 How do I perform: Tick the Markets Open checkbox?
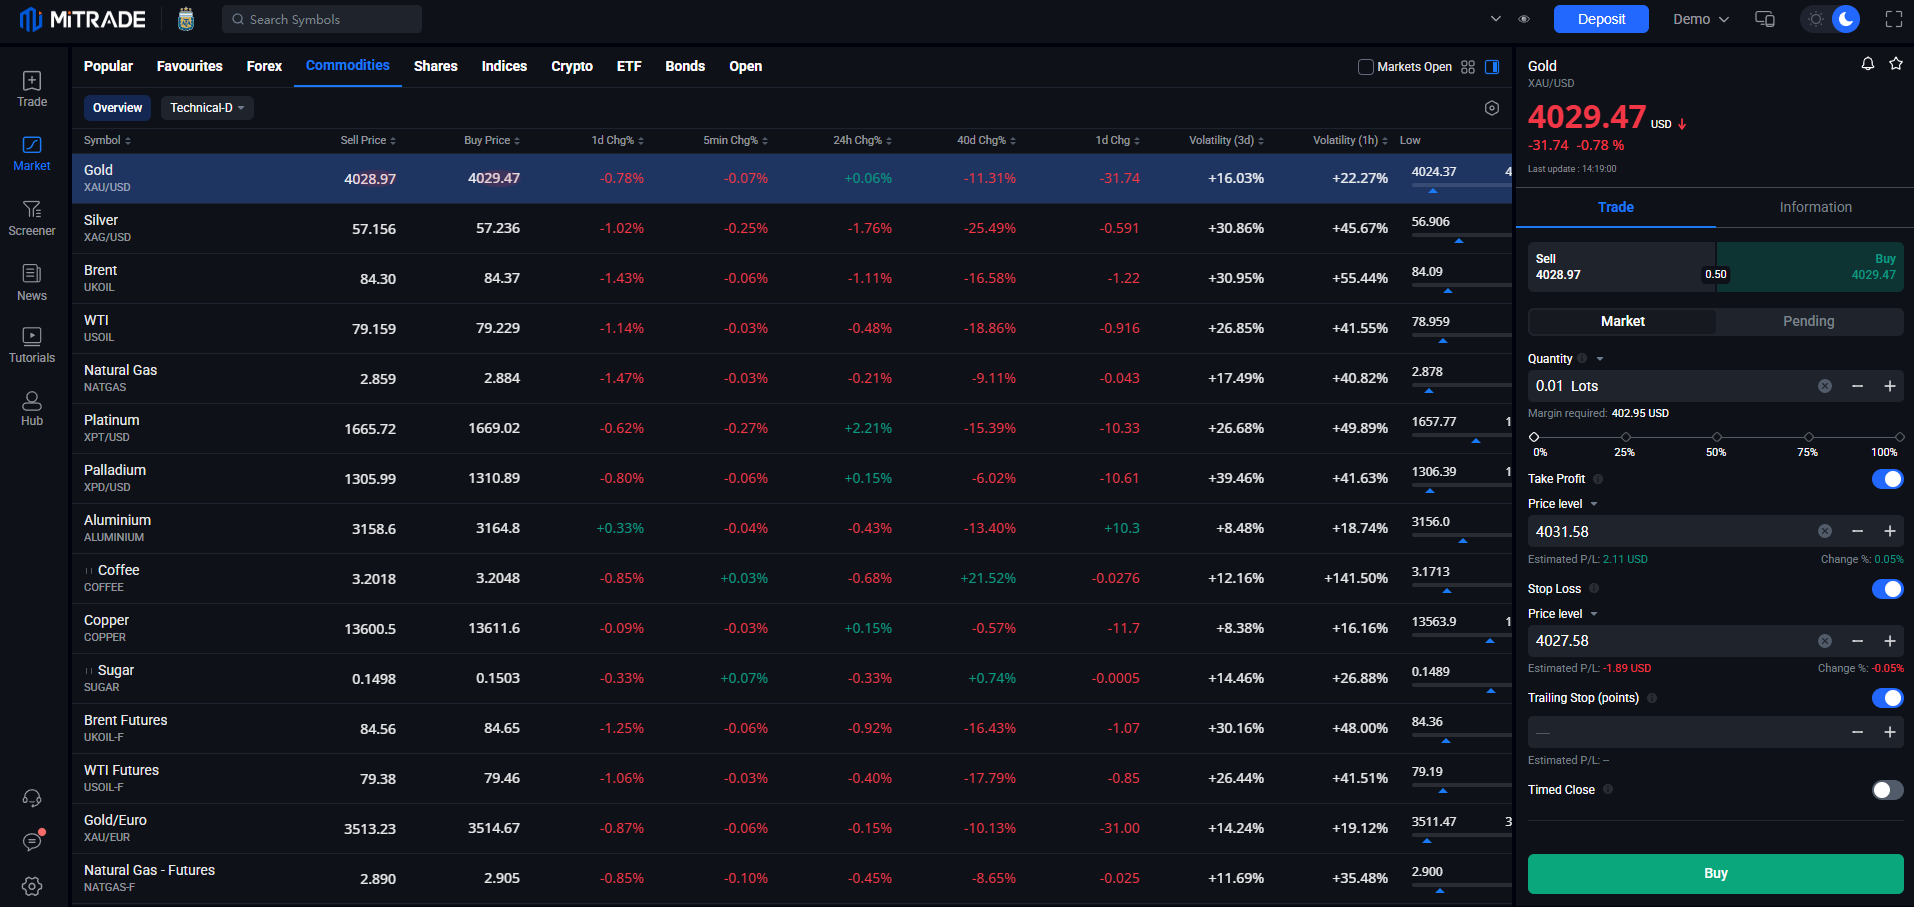pos(1366,67)
